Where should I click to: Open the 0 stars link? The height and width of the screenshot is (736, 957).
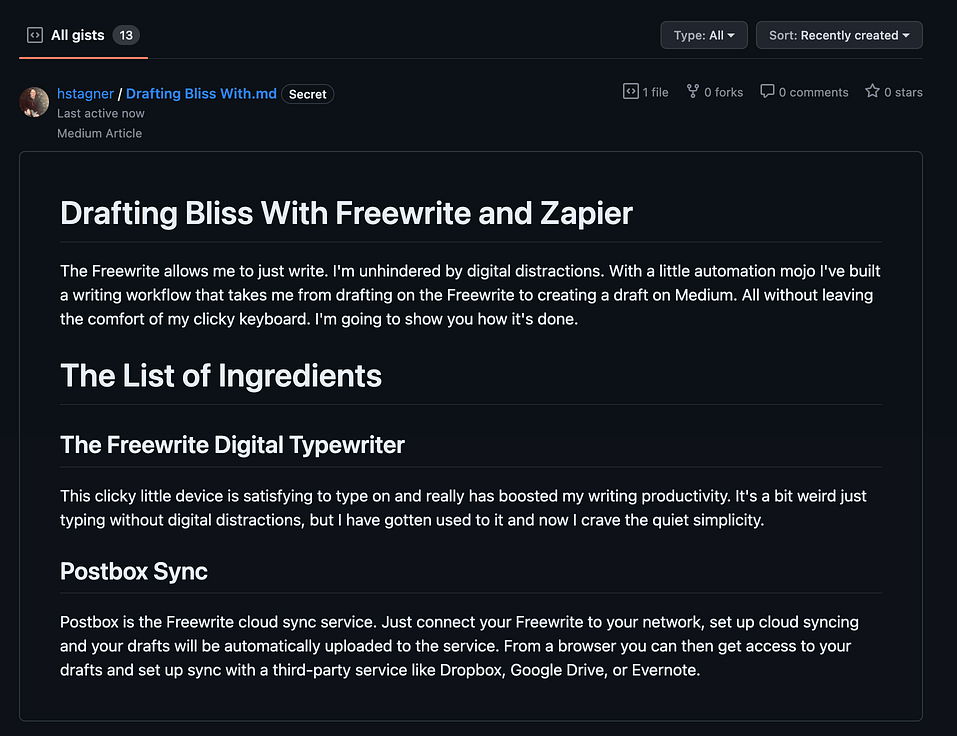click(894, 92)
